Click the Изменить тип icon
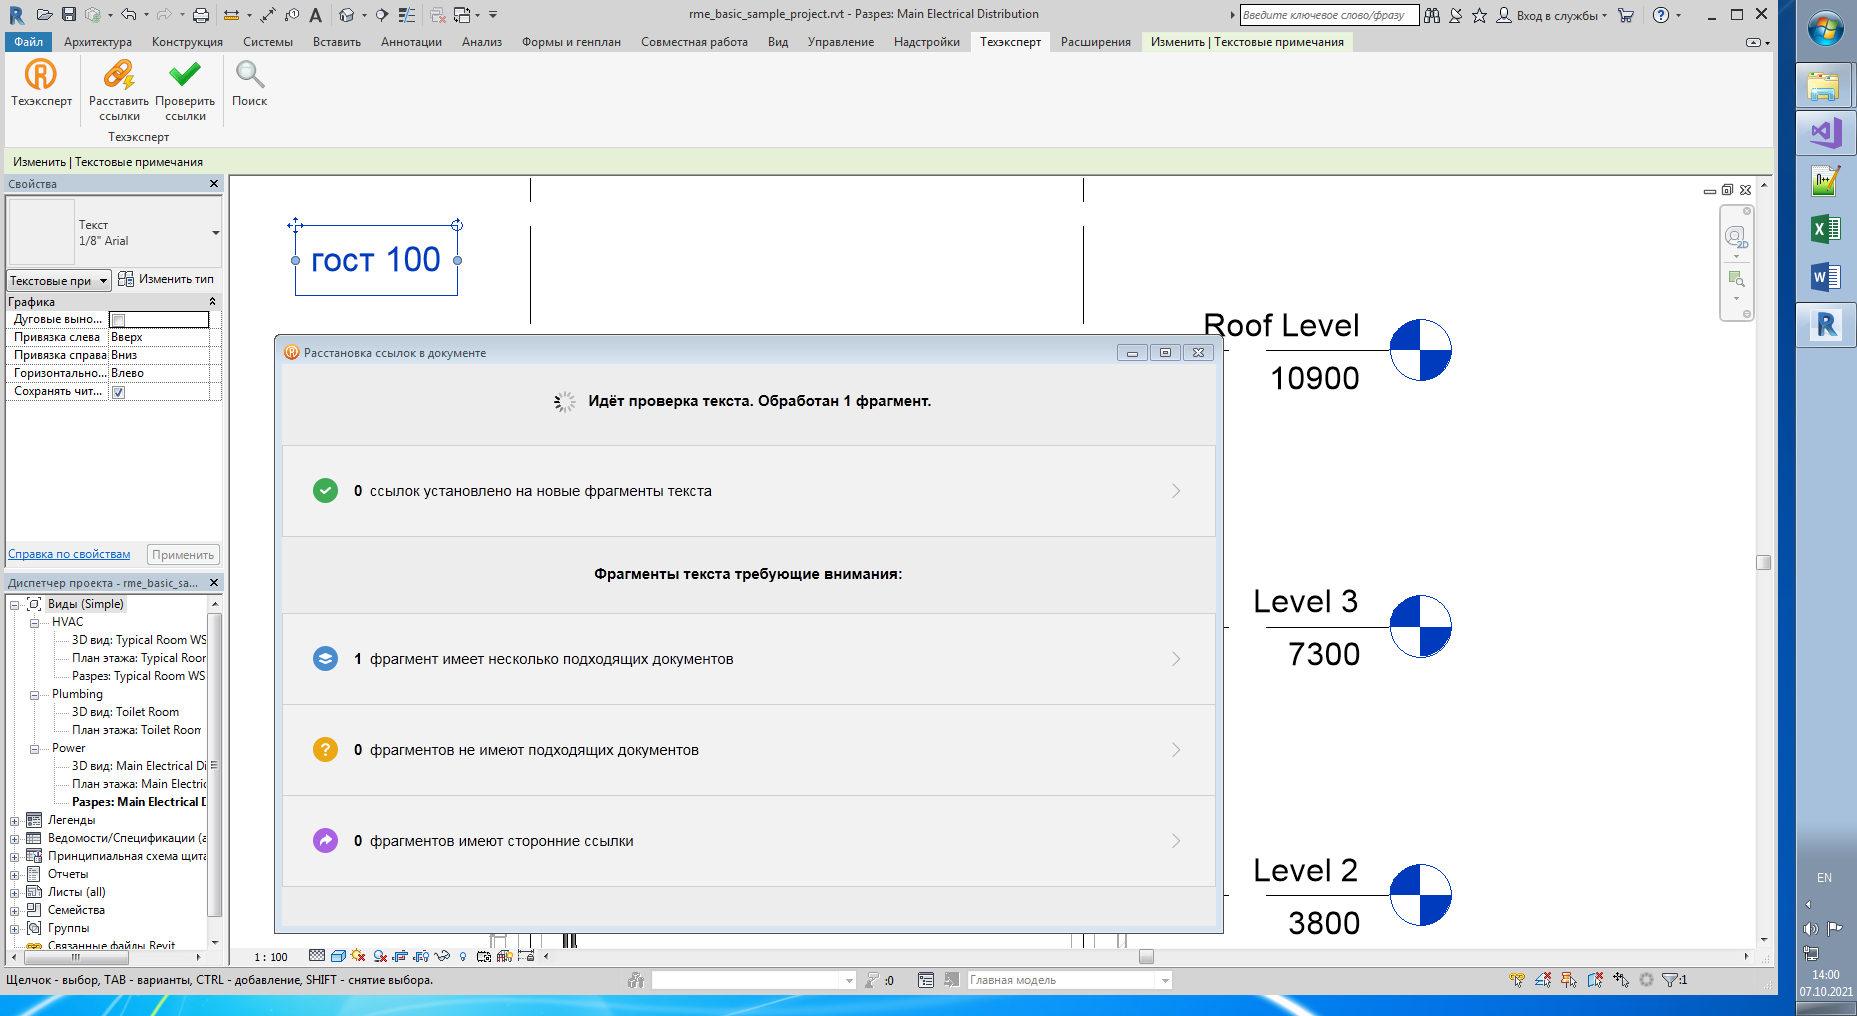 (126, 279)
